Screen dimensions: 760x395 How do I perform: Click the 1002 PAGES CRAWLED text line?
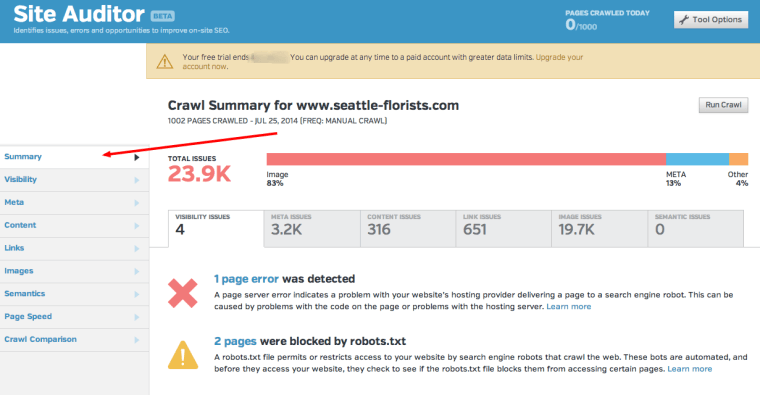point(277,121)
